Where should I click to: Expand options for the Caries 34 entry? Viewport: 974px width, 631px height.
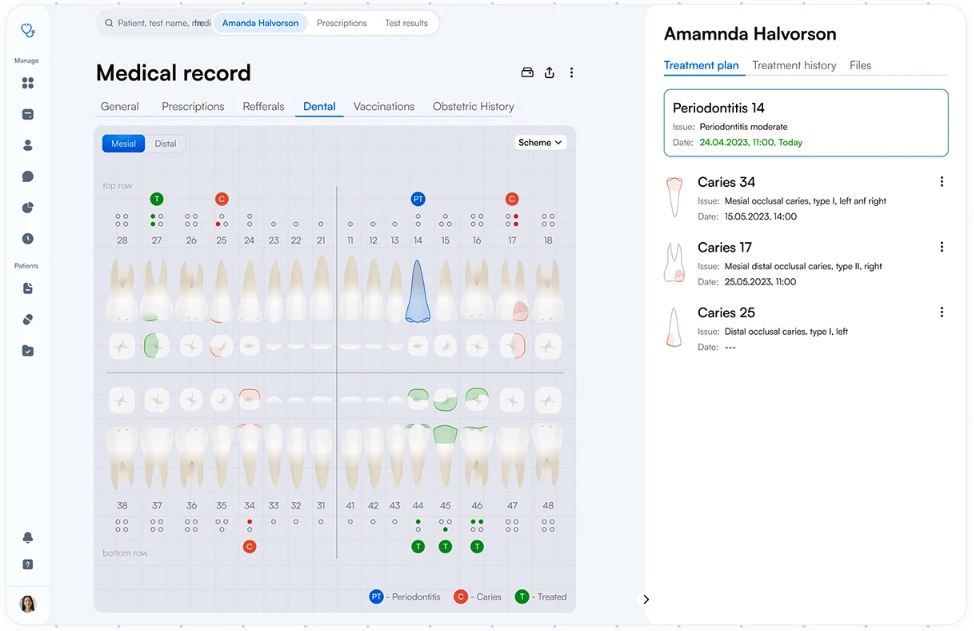click(x=941, y=181)
